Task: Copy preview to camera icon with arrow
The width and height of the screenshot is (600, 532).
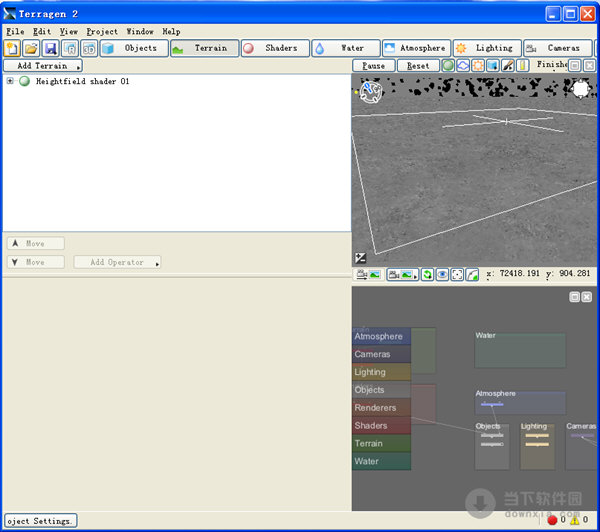Action: tap(368, 274)
